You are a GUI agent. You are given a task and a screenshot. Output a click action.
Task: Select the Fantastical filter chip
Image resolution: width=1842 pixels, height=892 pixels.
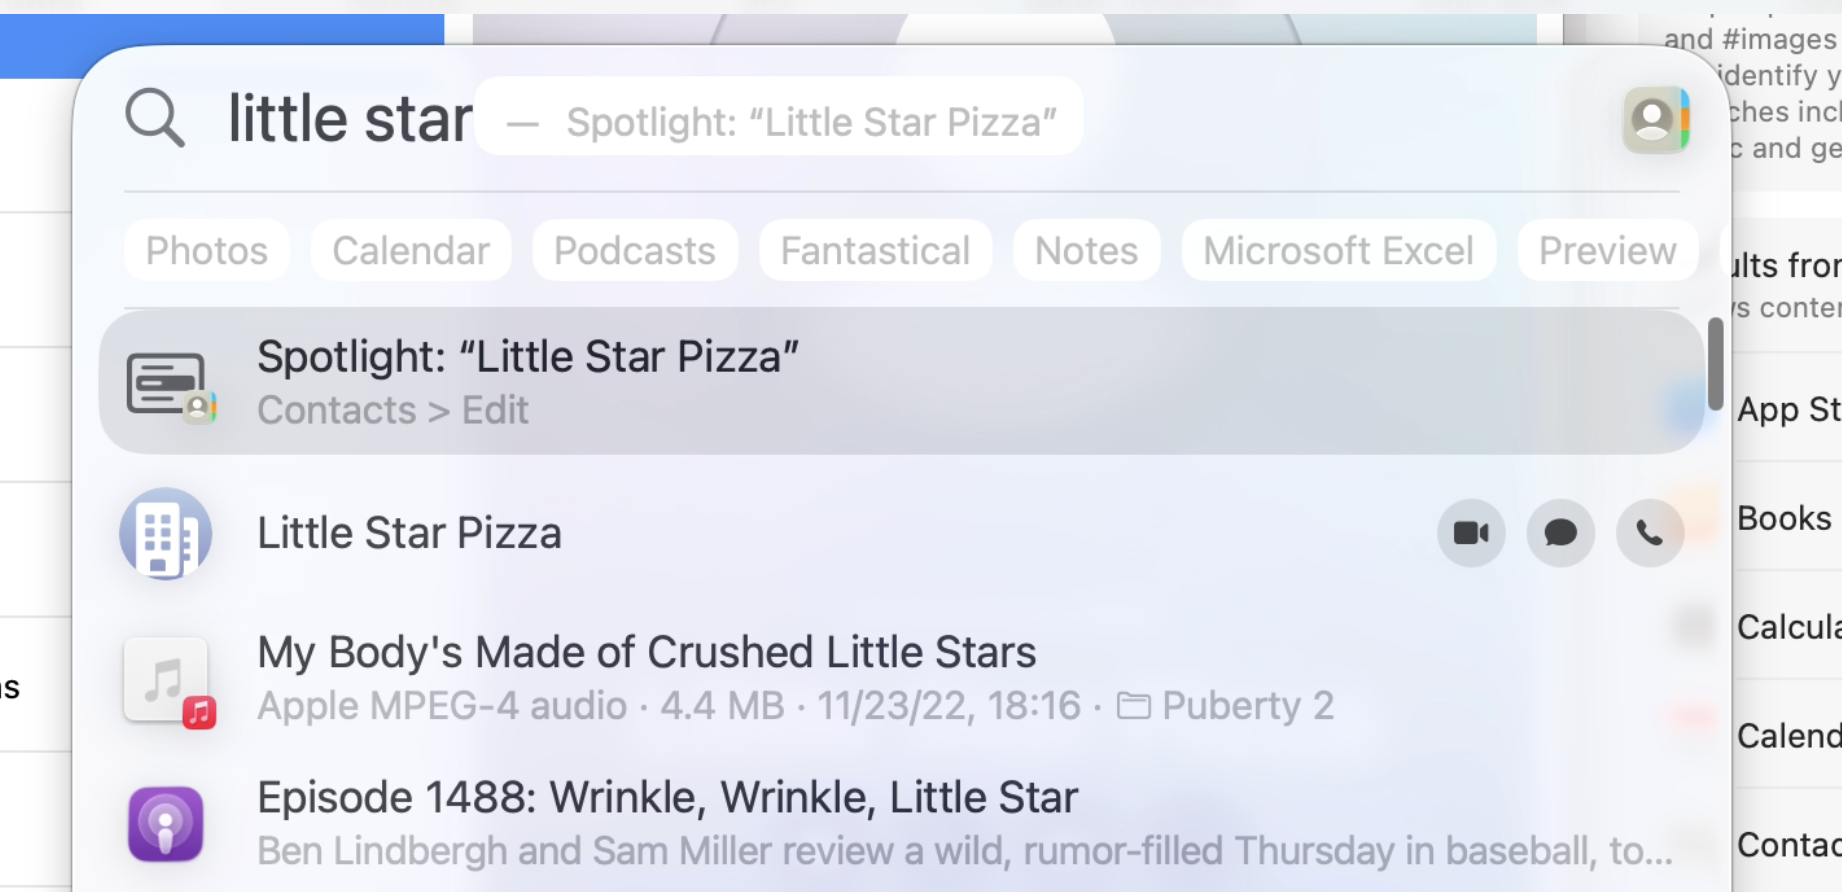pos(875,250)
